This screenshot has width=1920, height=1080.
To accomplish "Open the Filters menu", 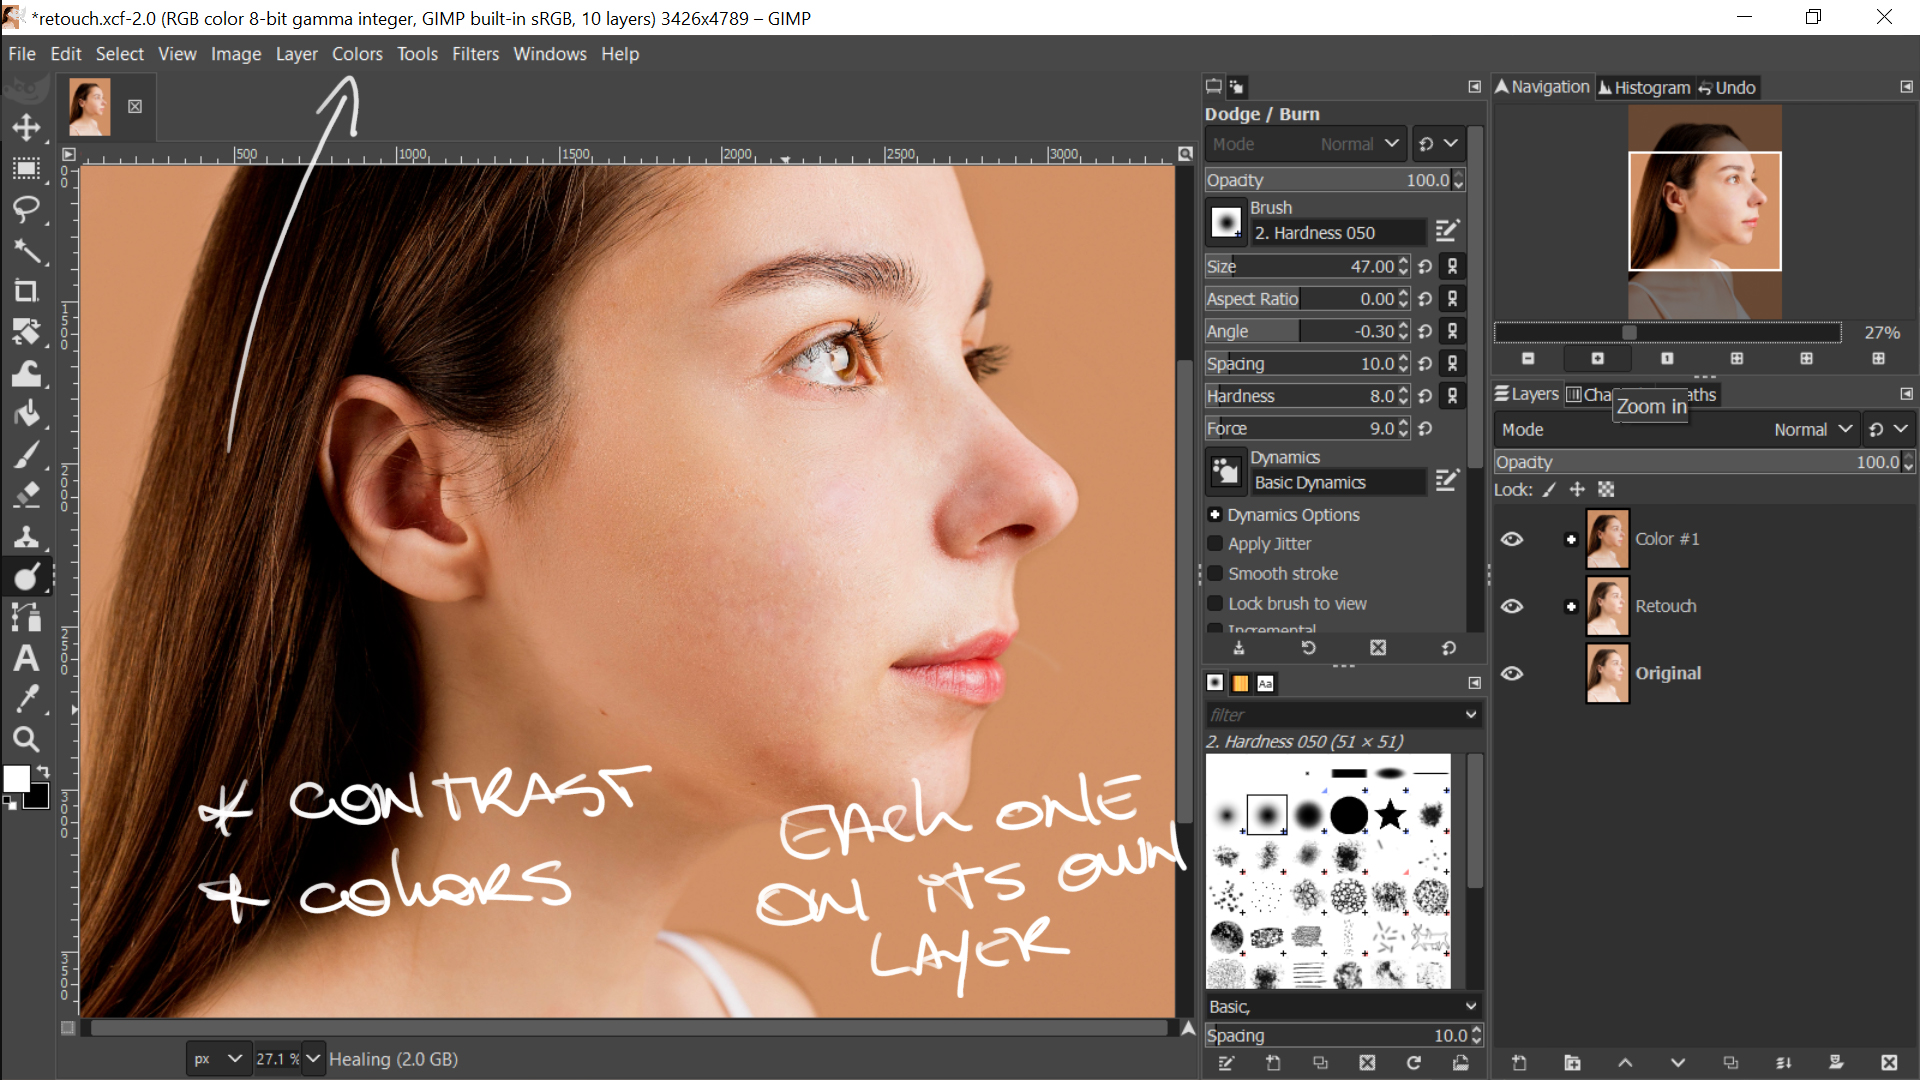I will coord(475,54).
